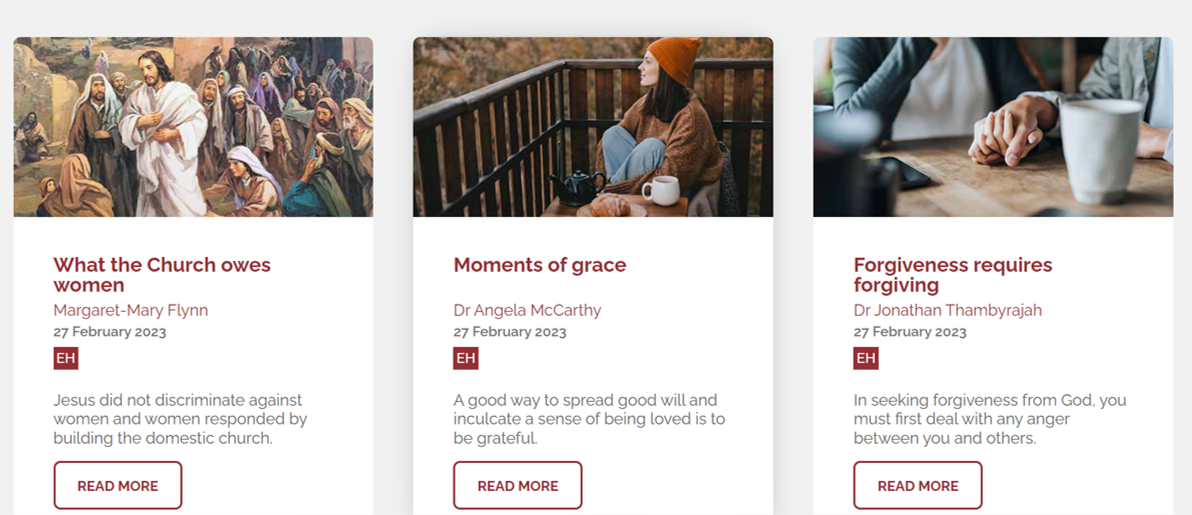The image size is (1192, 515).
Task: Click the date on the Church owes women card
Action: pos(110,332)
